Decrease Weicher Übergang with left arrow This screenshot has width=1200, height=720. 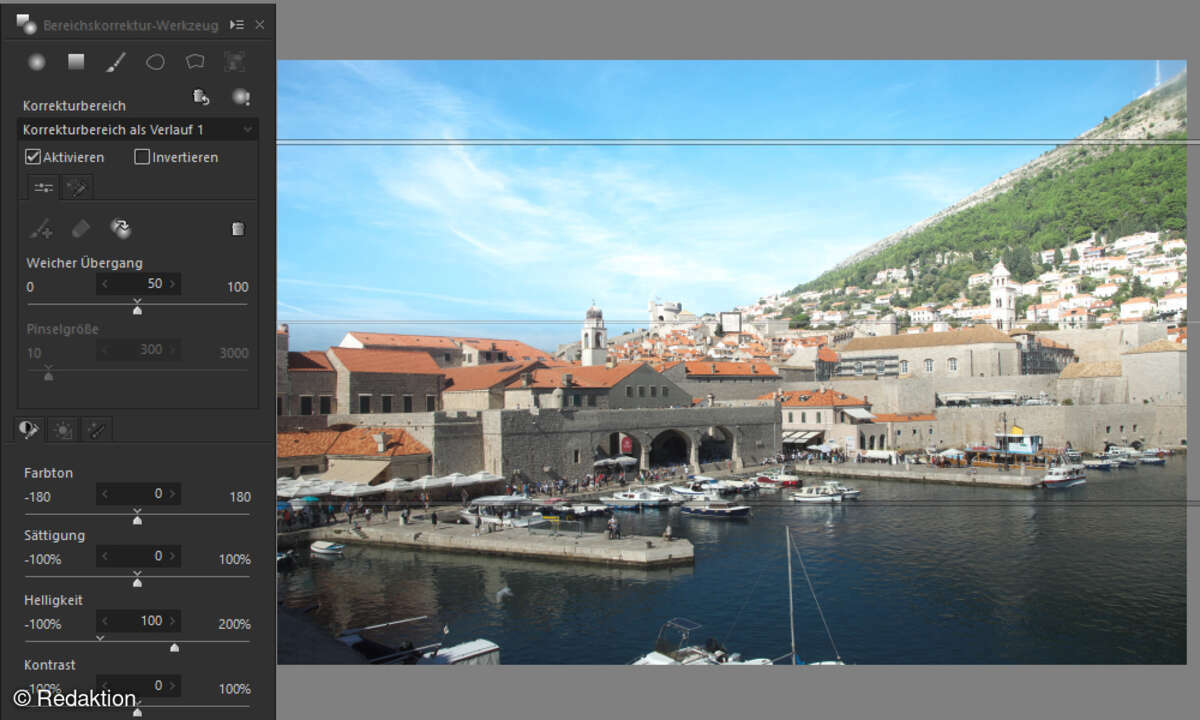click(104, 284)
